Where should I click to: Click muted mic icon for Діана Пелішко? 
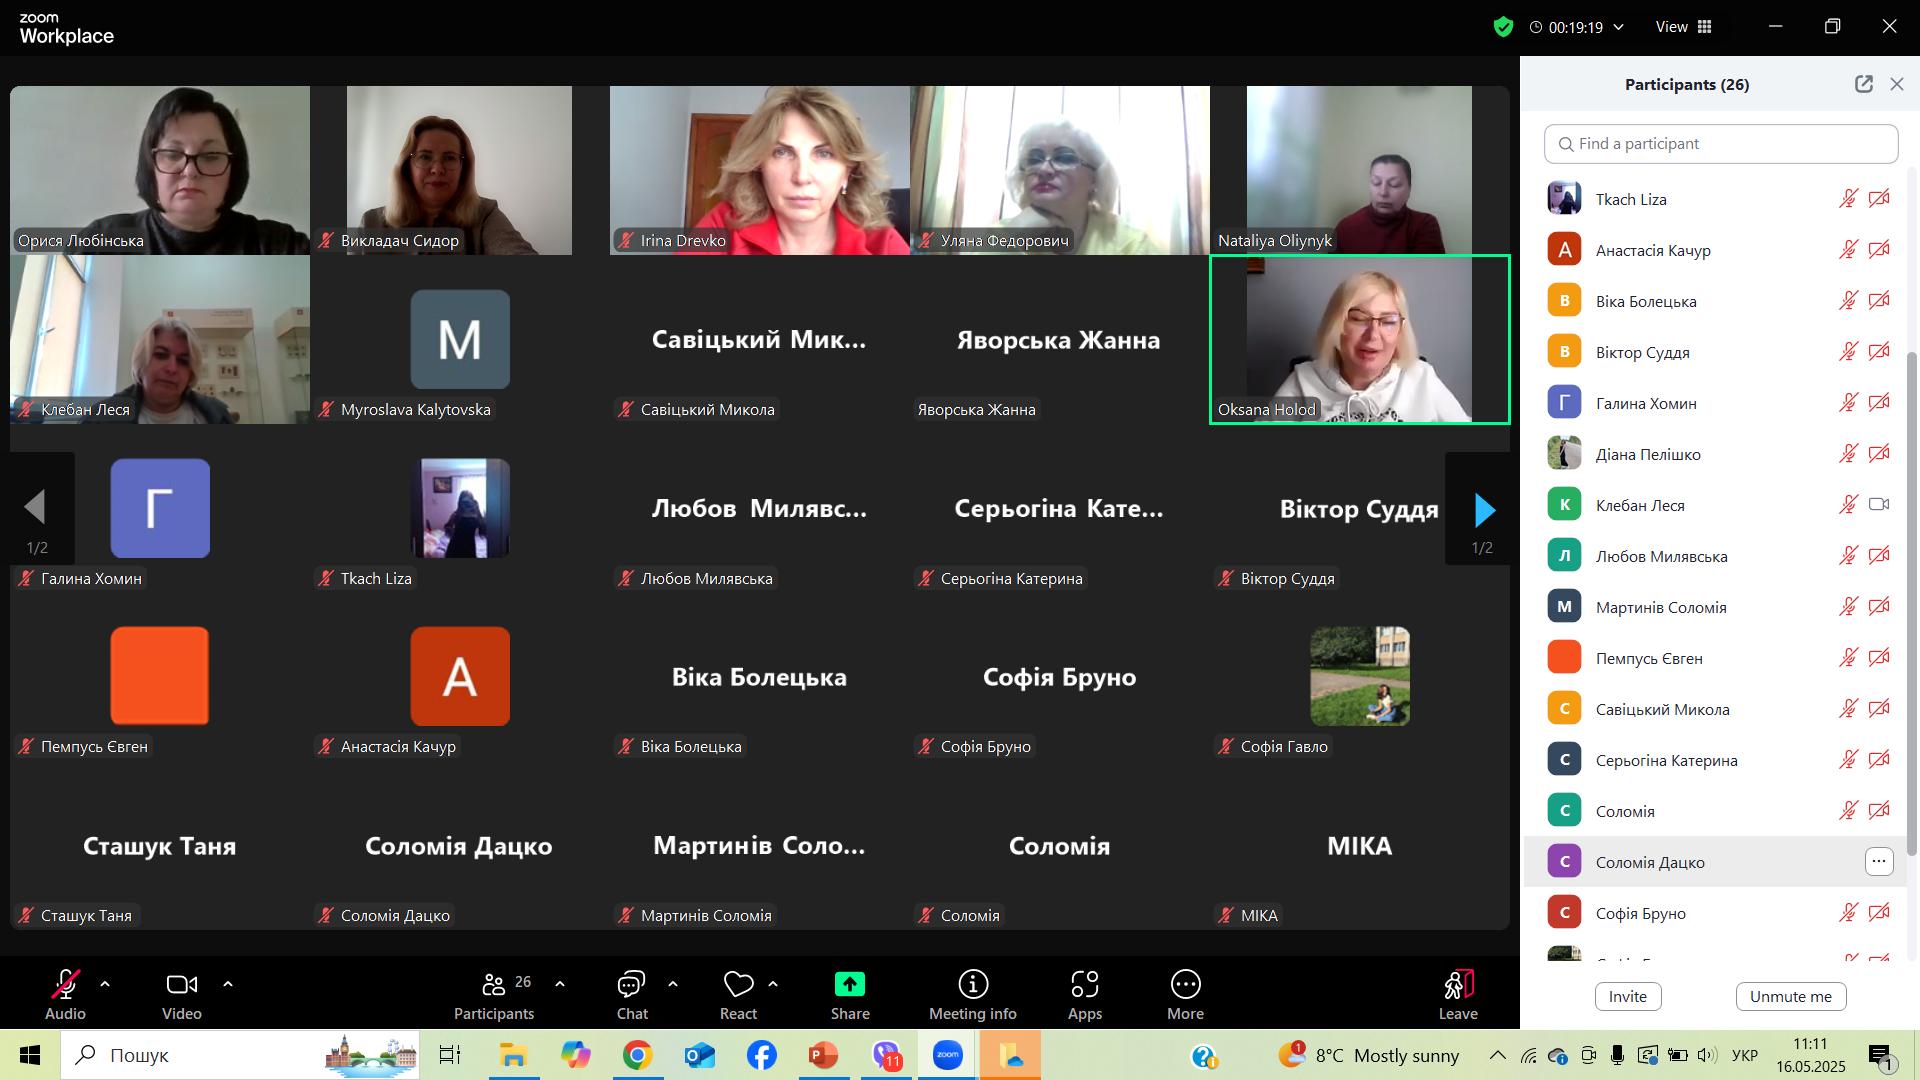pos(1848,454)
